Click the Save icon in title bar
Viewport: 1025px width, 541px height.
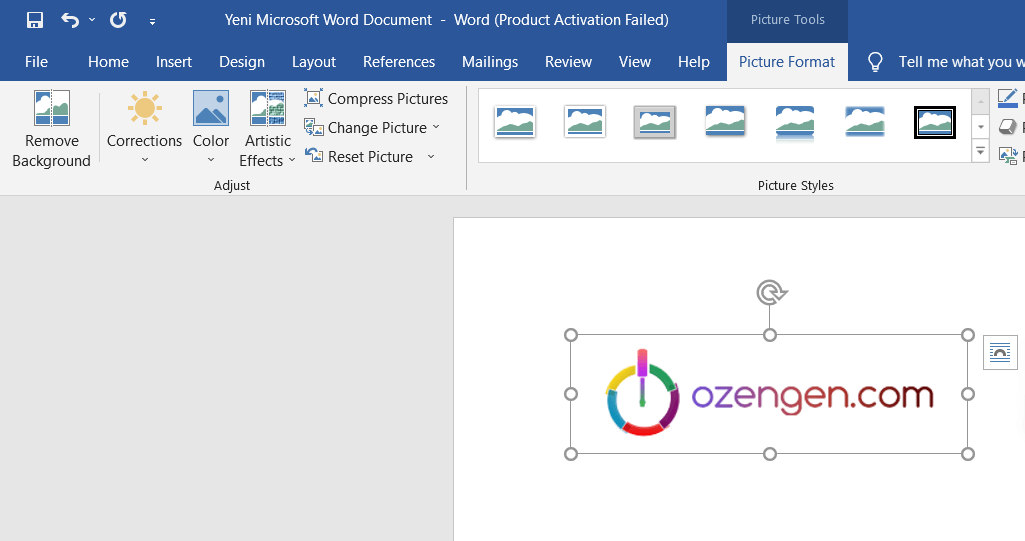coord(35,20)
